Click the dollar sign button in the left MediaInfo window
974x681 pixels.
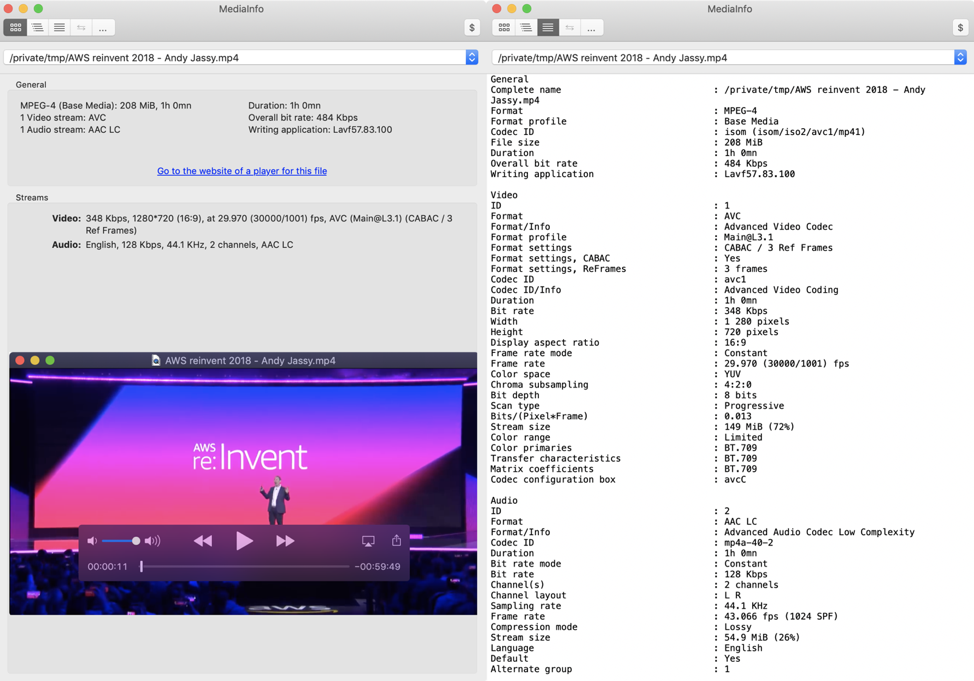[471, 27]
